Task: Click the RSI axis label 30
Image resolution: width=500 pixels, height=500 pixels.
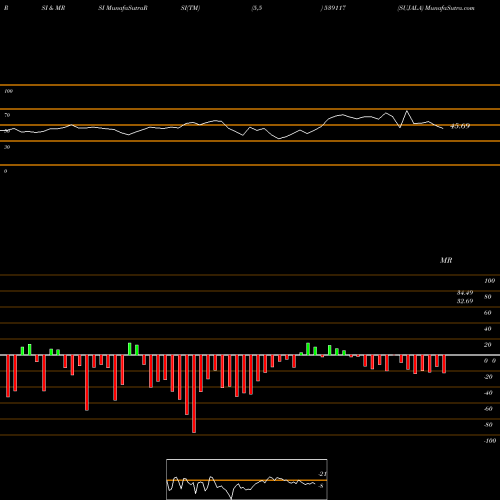Action: (7, 147)
